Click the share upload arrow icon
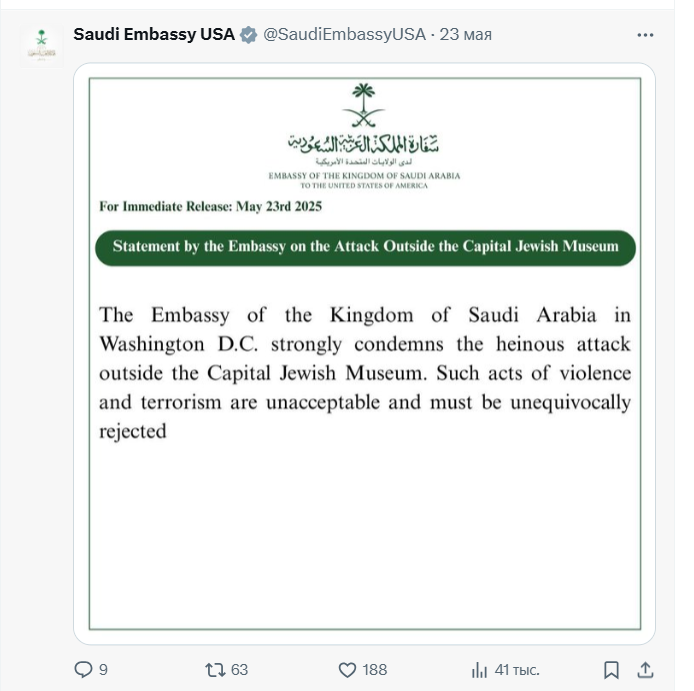Viewport: 694px width, 691px height. 645,669
